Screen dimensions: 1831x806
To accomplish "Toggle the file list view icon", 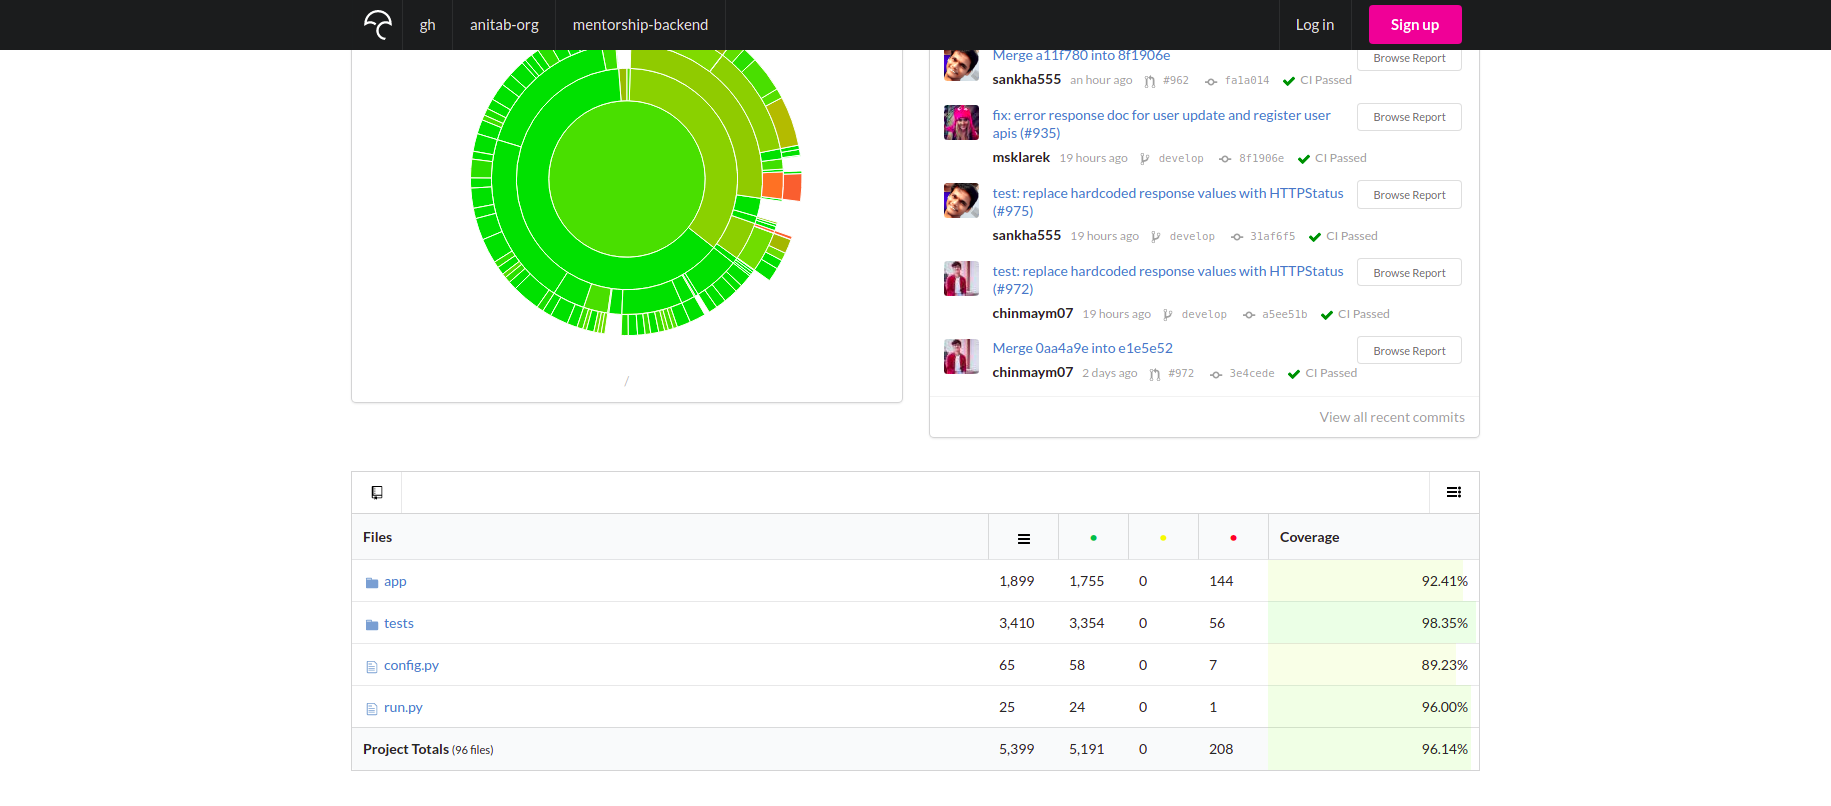I will (1454, 492).
